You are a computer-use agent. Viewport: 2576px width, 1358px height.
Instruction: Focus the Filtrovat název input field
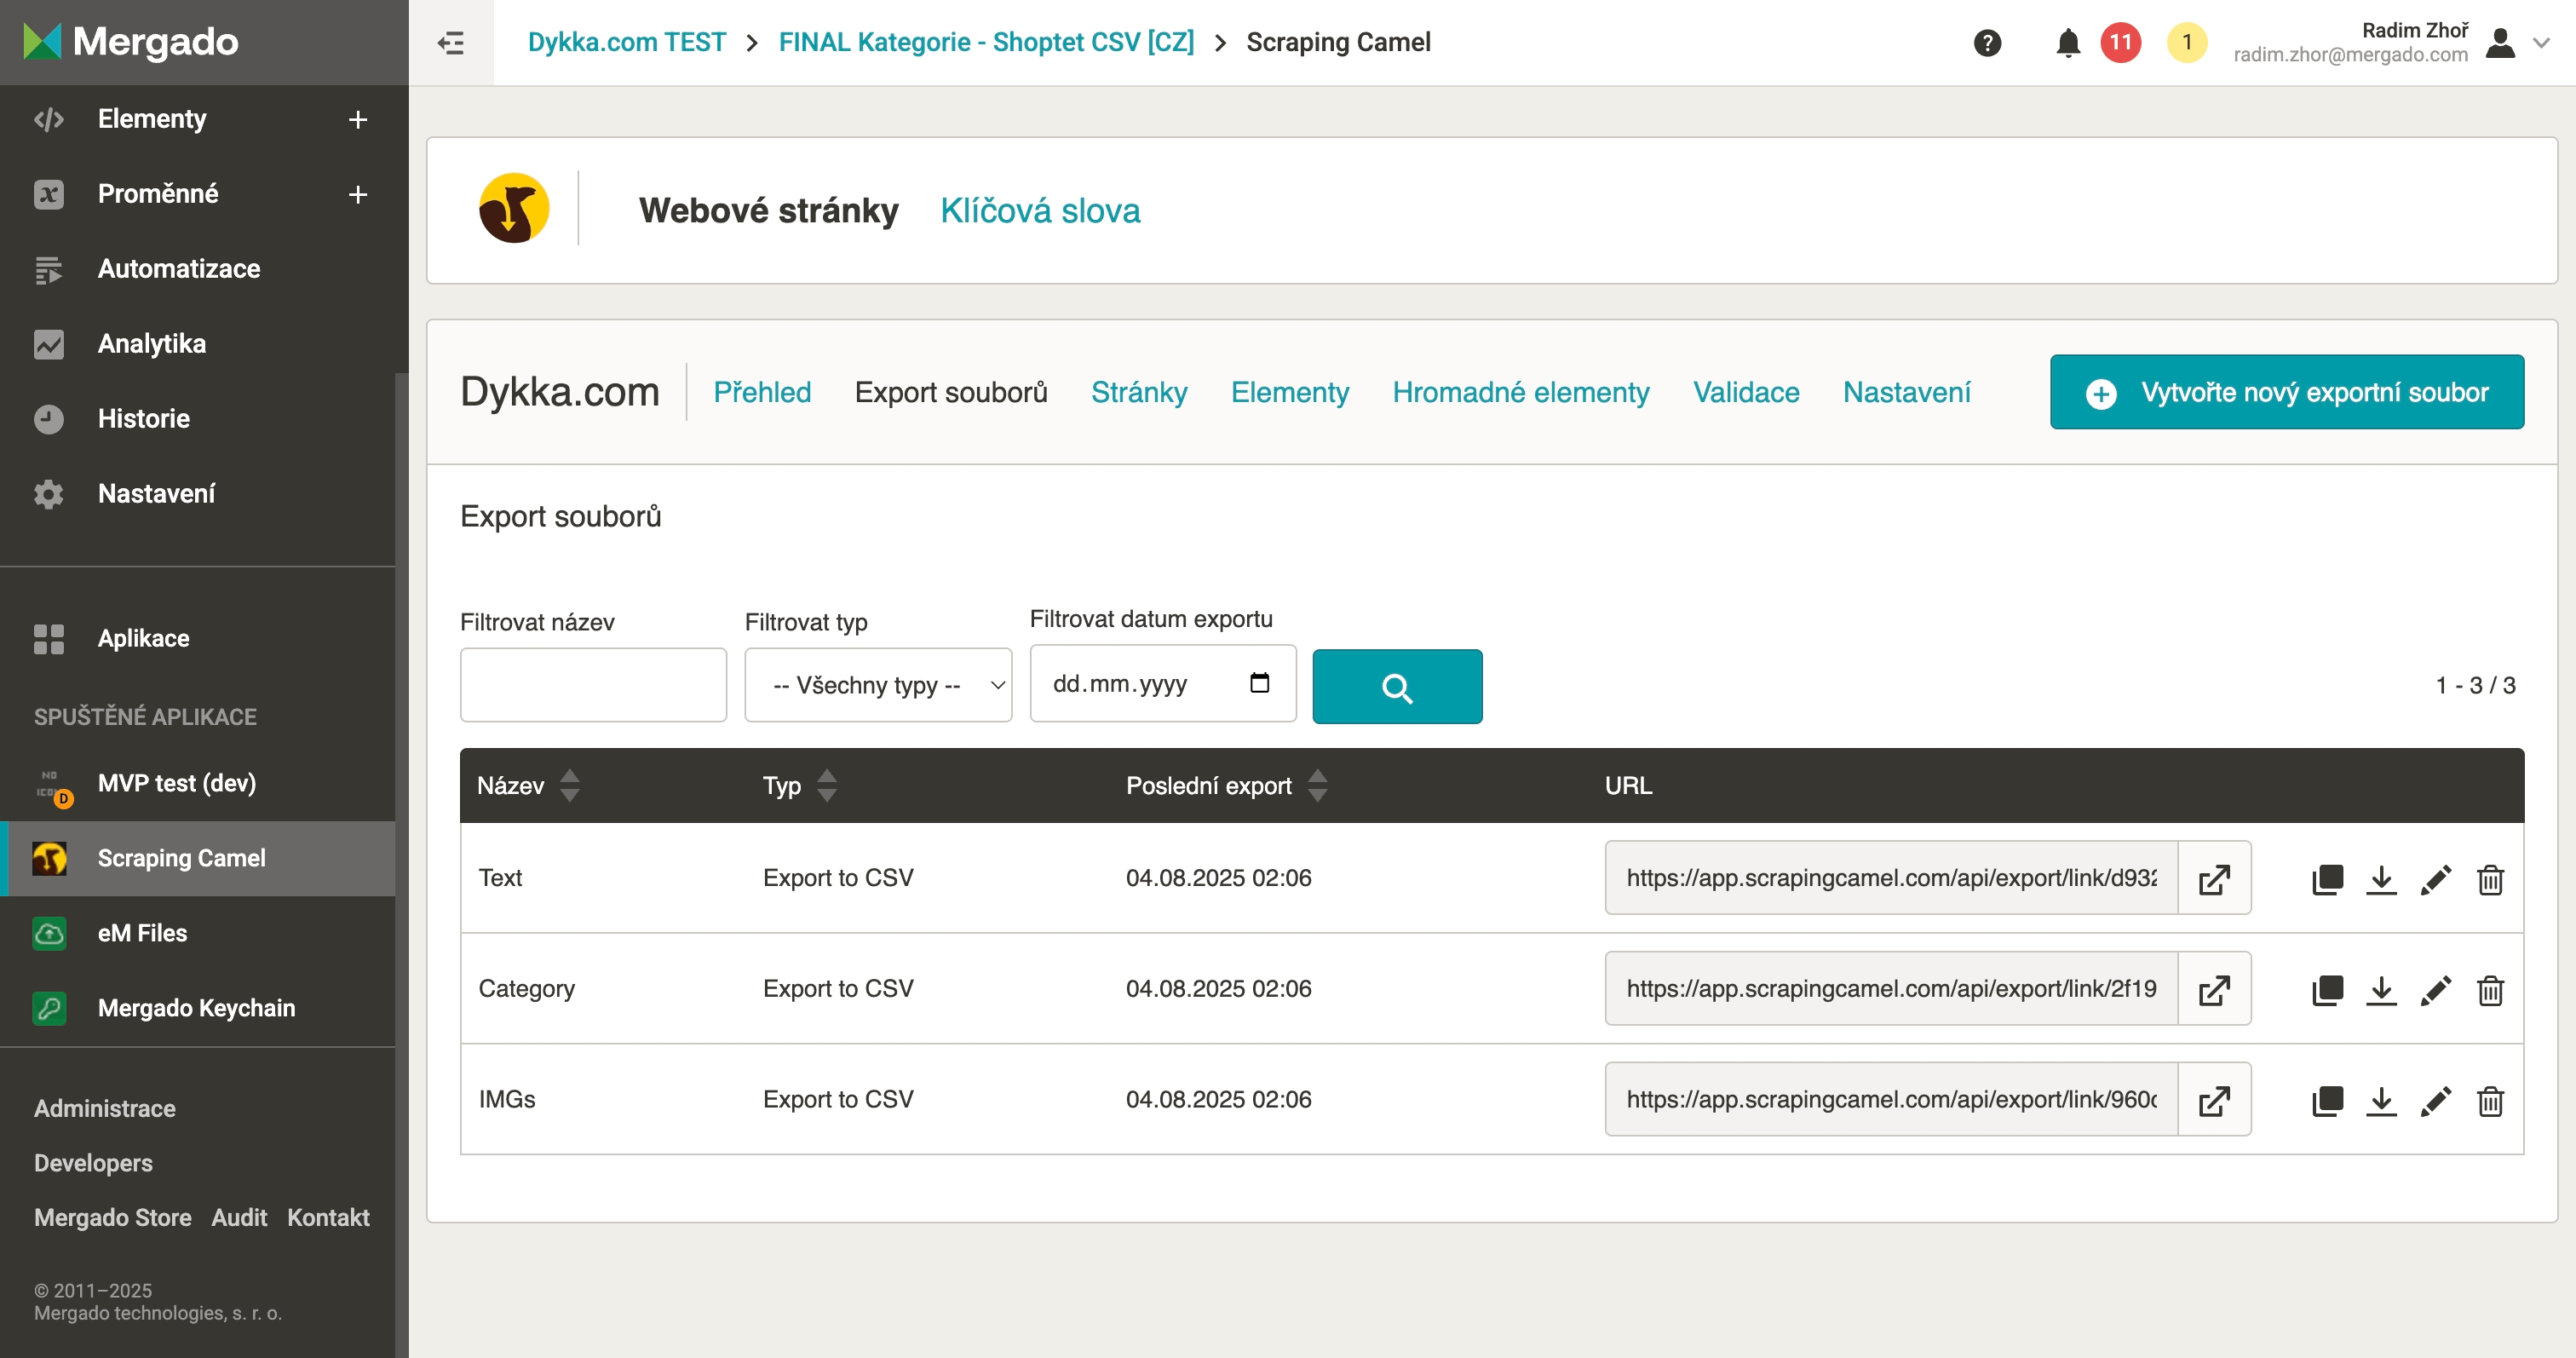592,686
